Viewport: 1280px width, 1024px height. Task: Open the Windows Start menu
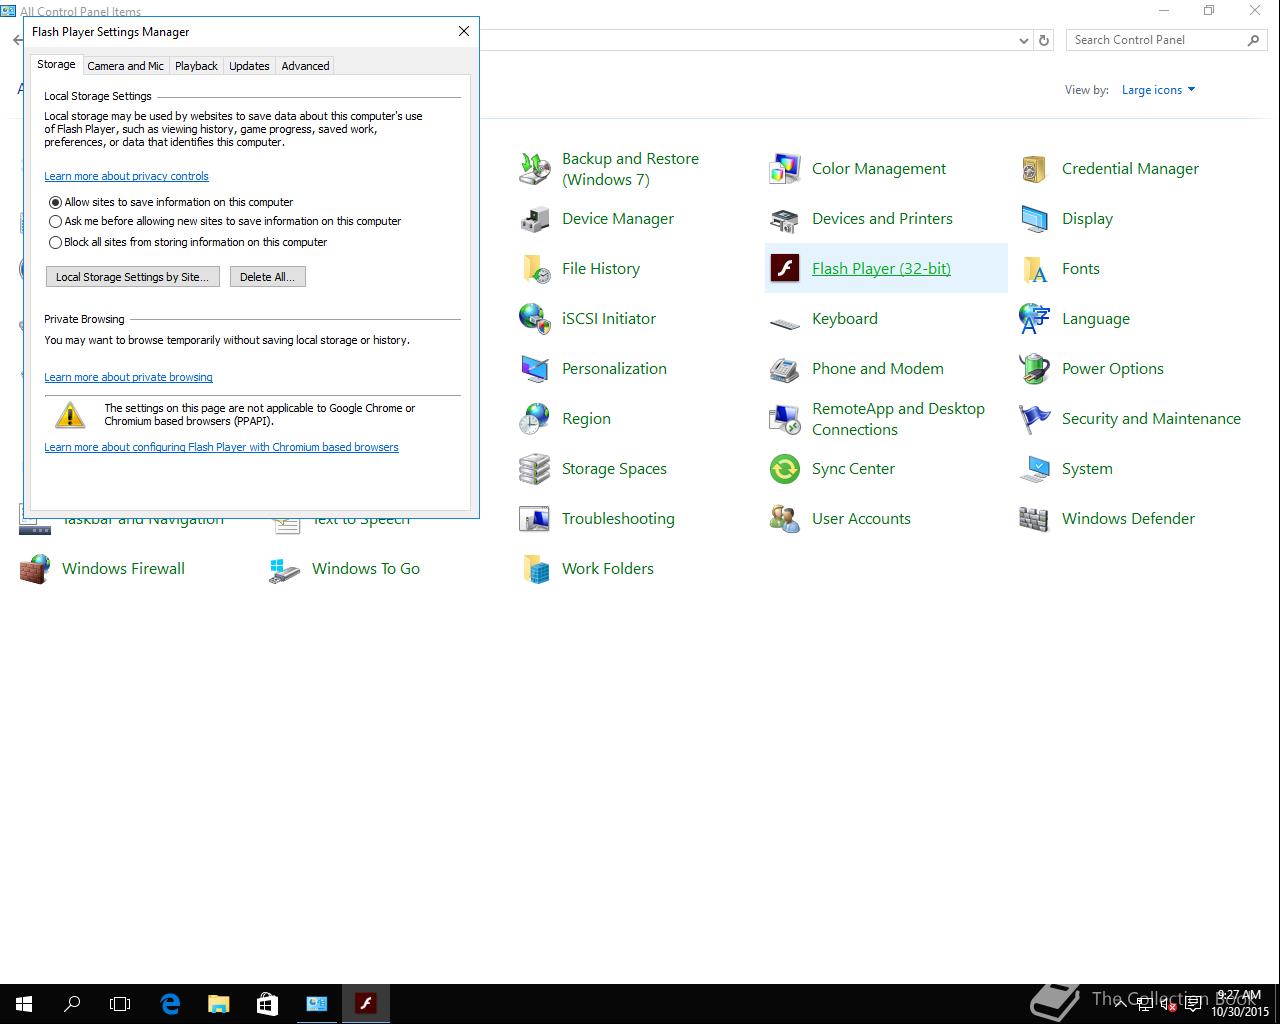24,1004
